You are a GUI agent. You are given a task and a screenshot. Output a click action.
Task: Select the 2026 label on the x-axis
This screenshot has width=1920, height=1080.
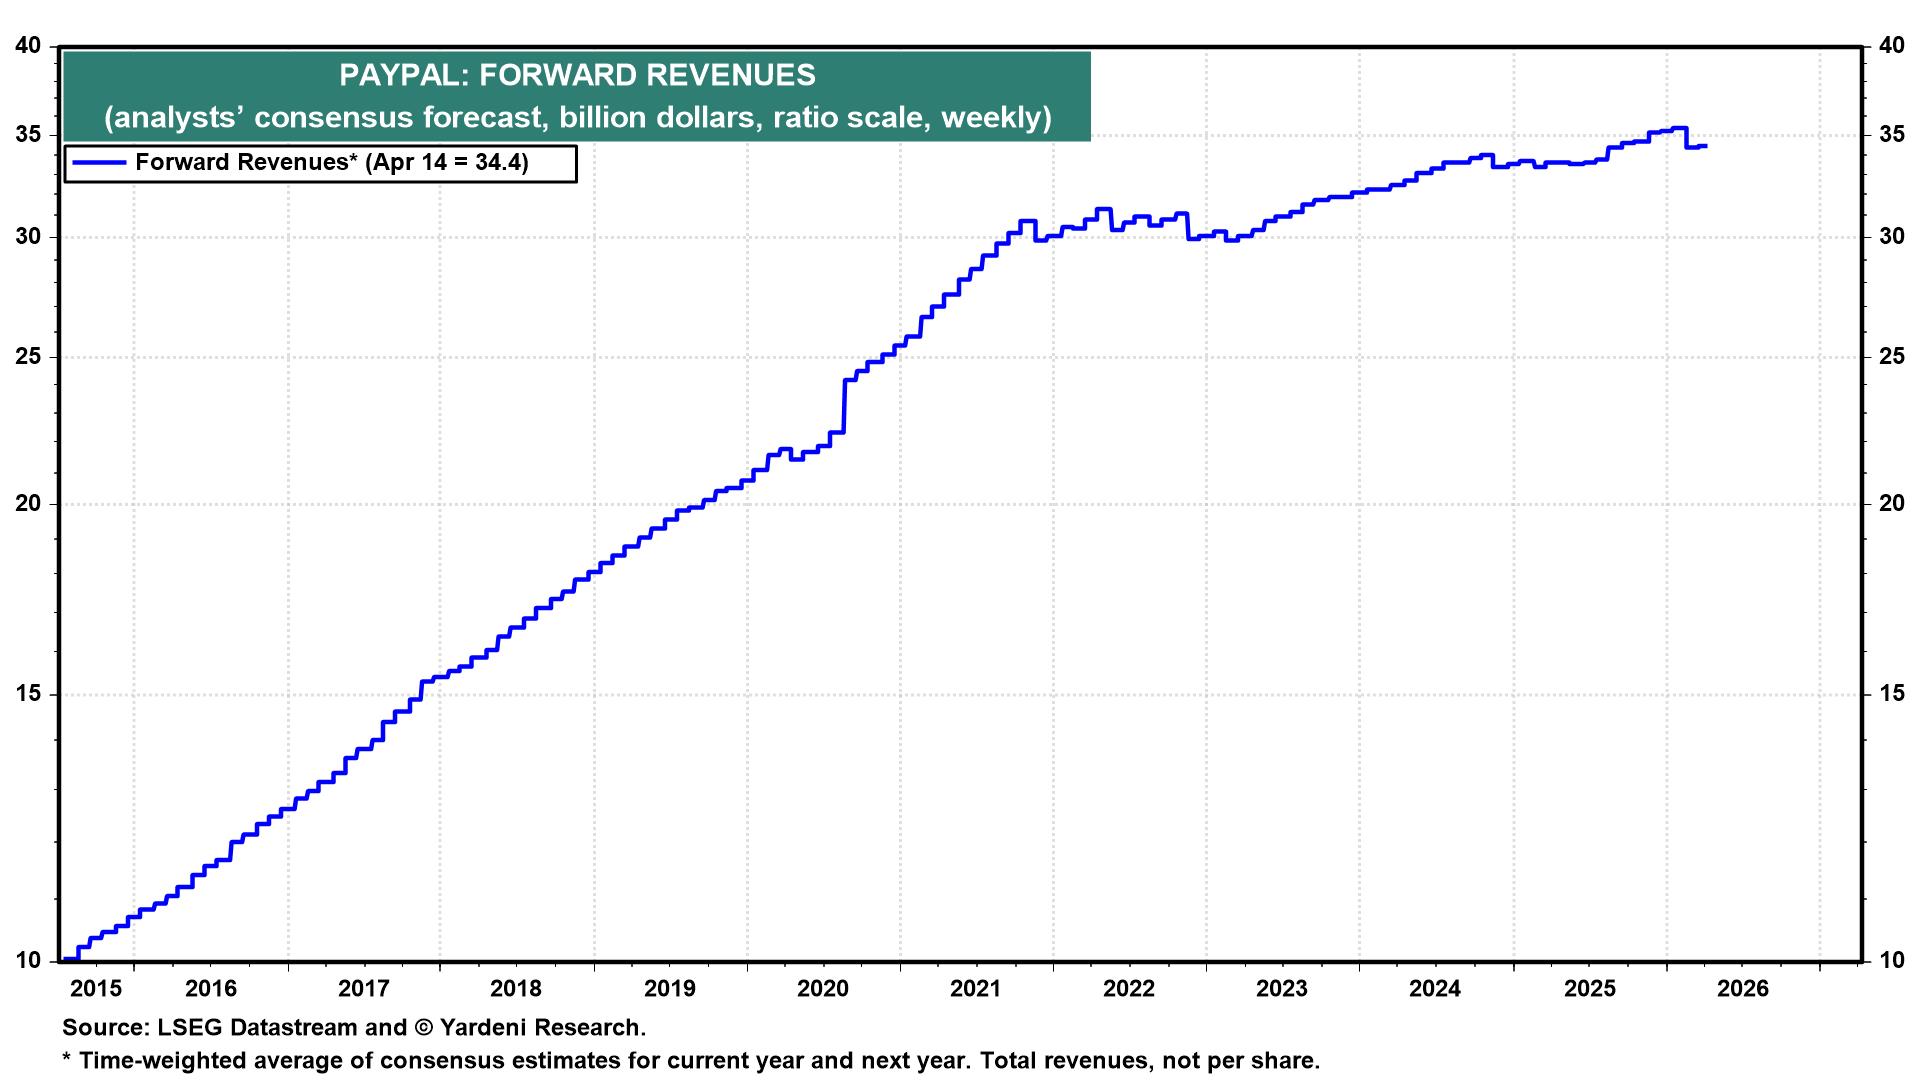tap(1742, 989)
